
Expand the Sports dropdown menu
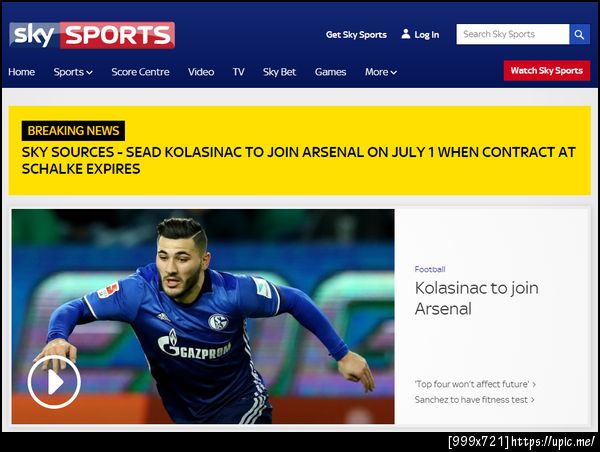(73, 72)
